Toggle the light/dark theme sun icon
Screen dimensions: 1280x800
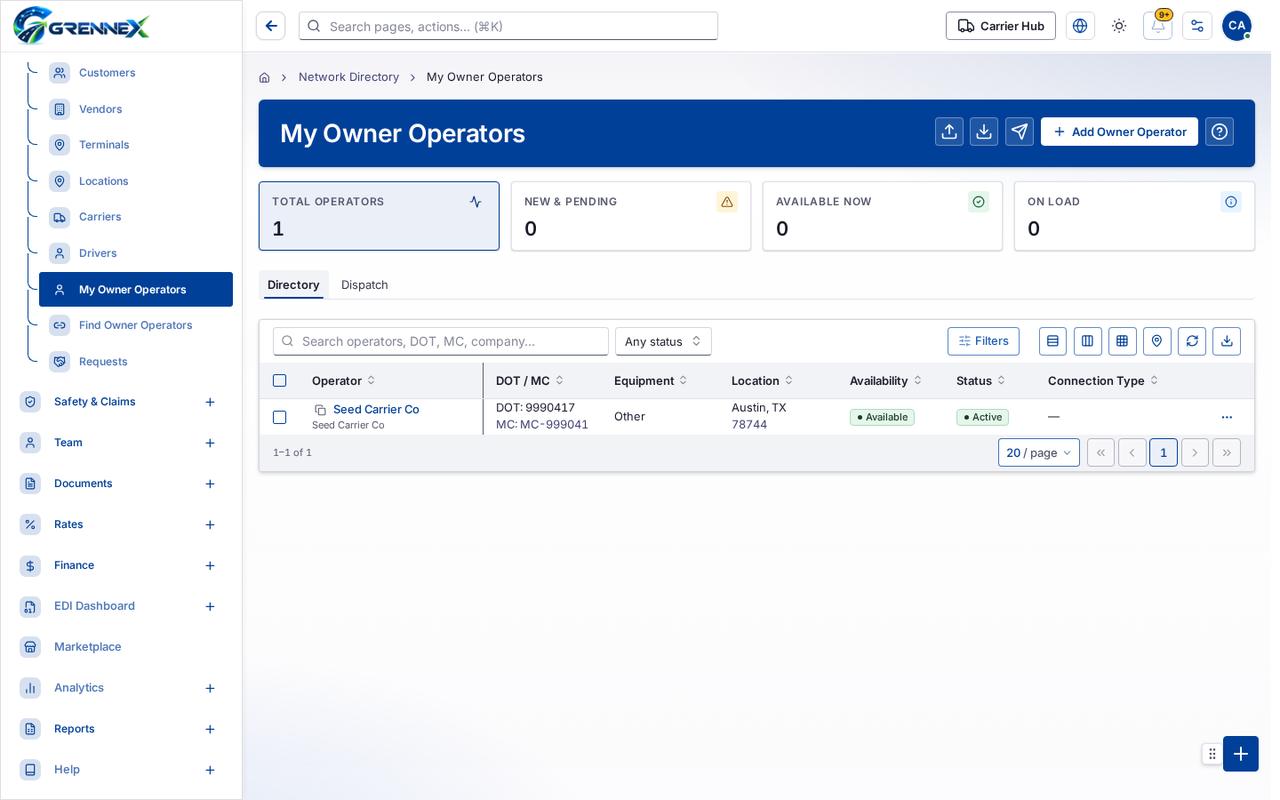point(1119,26)
